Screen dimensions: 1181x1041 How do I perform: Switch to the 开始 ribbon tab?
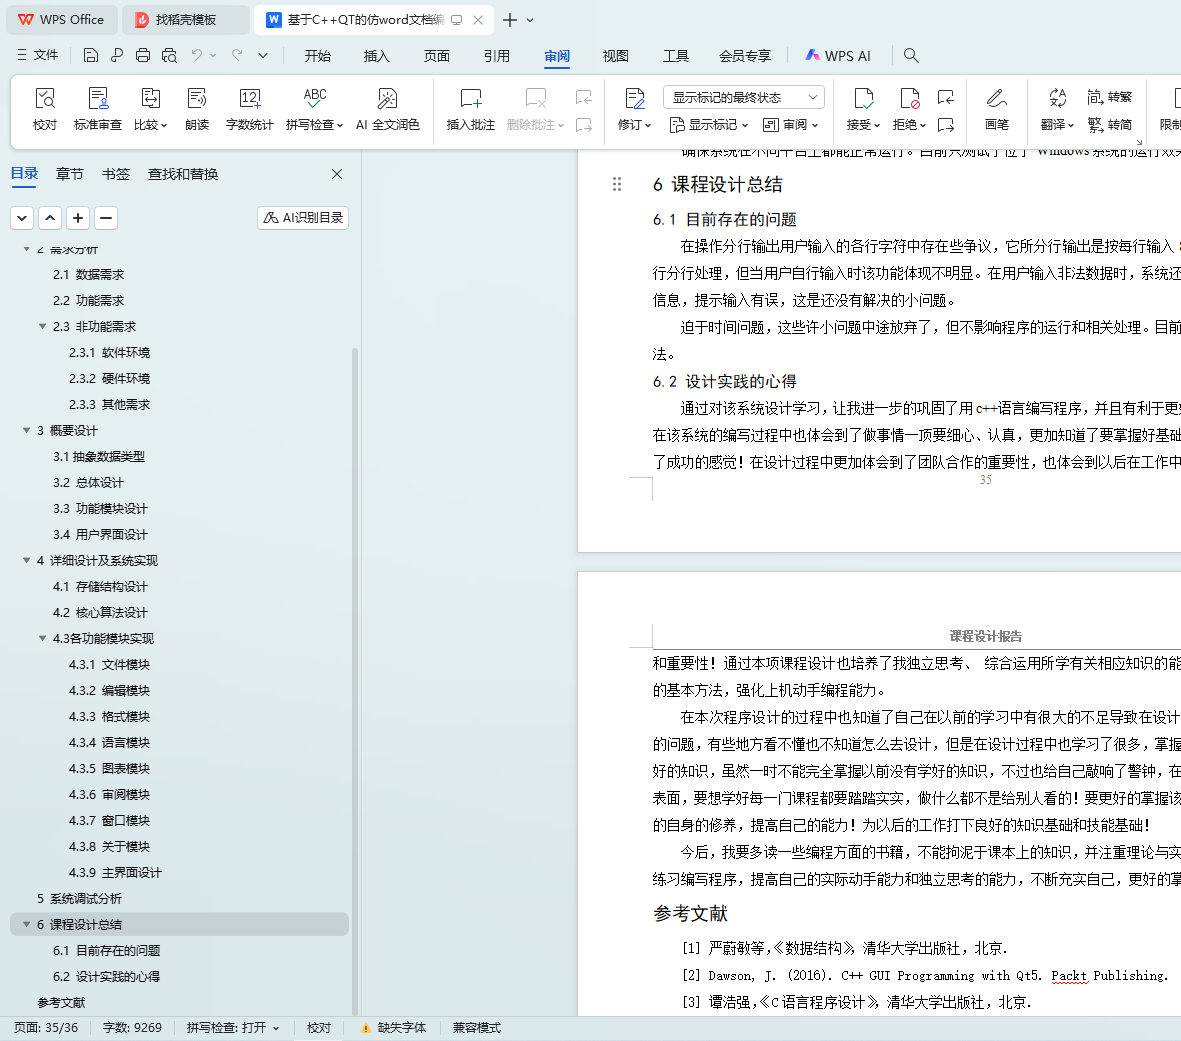pyautogui.click(x=318, y=56)
